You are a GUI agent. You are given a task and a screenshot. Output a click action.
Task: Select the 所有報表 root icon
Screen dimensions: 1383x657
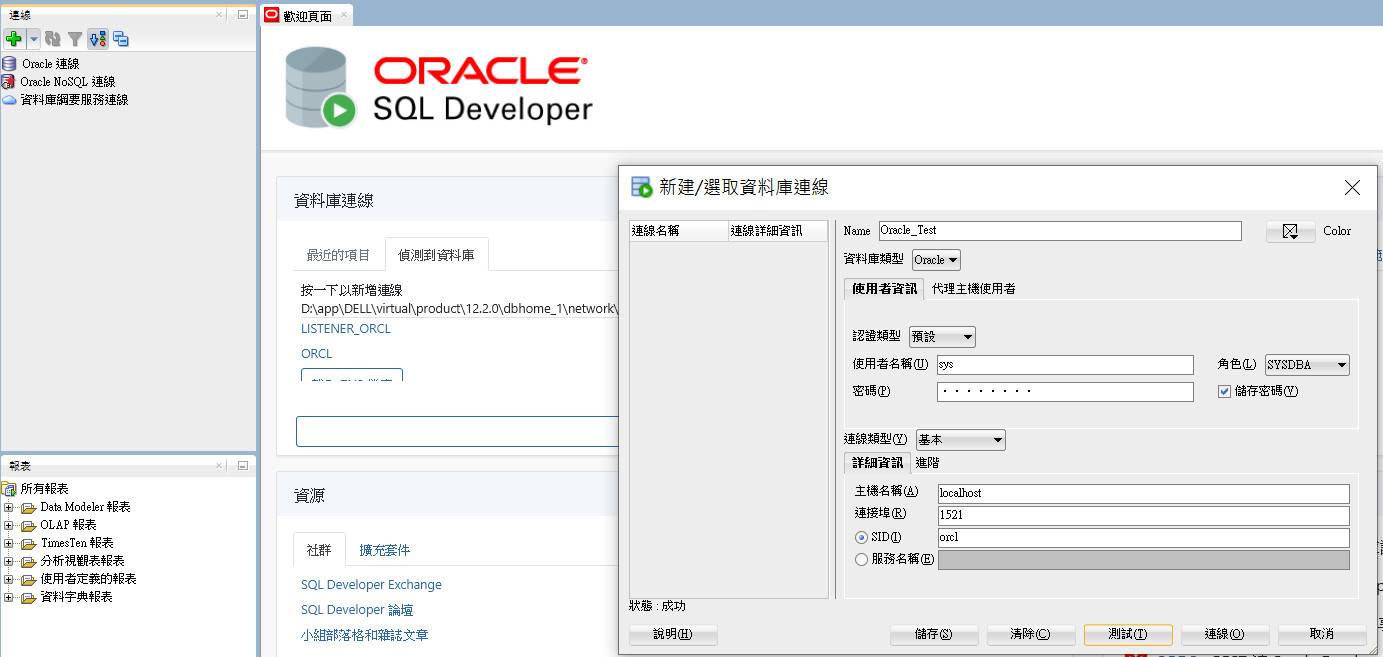coord(10,489)
